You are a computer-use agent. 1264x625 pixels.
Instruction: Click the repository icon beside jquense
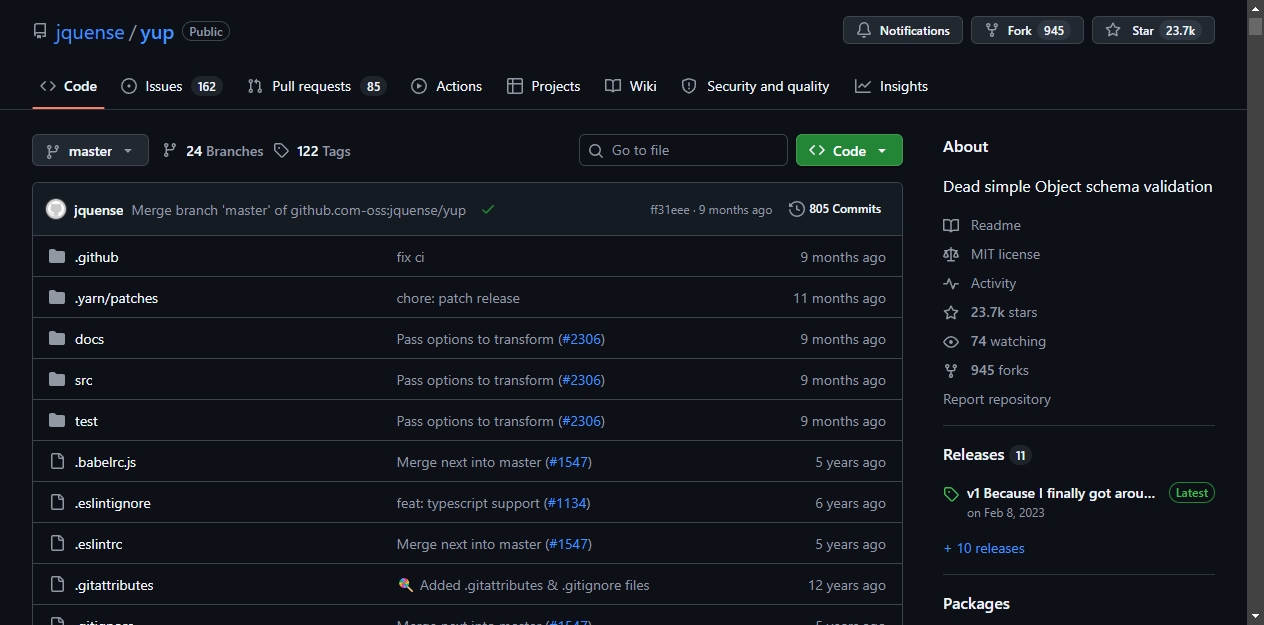[x=40, y=32]
